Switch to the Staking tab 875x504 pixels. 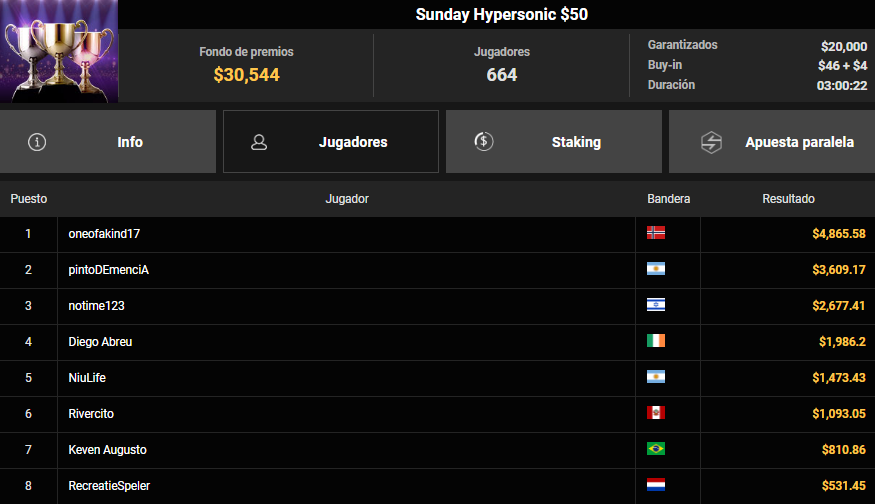click(554, 141)
